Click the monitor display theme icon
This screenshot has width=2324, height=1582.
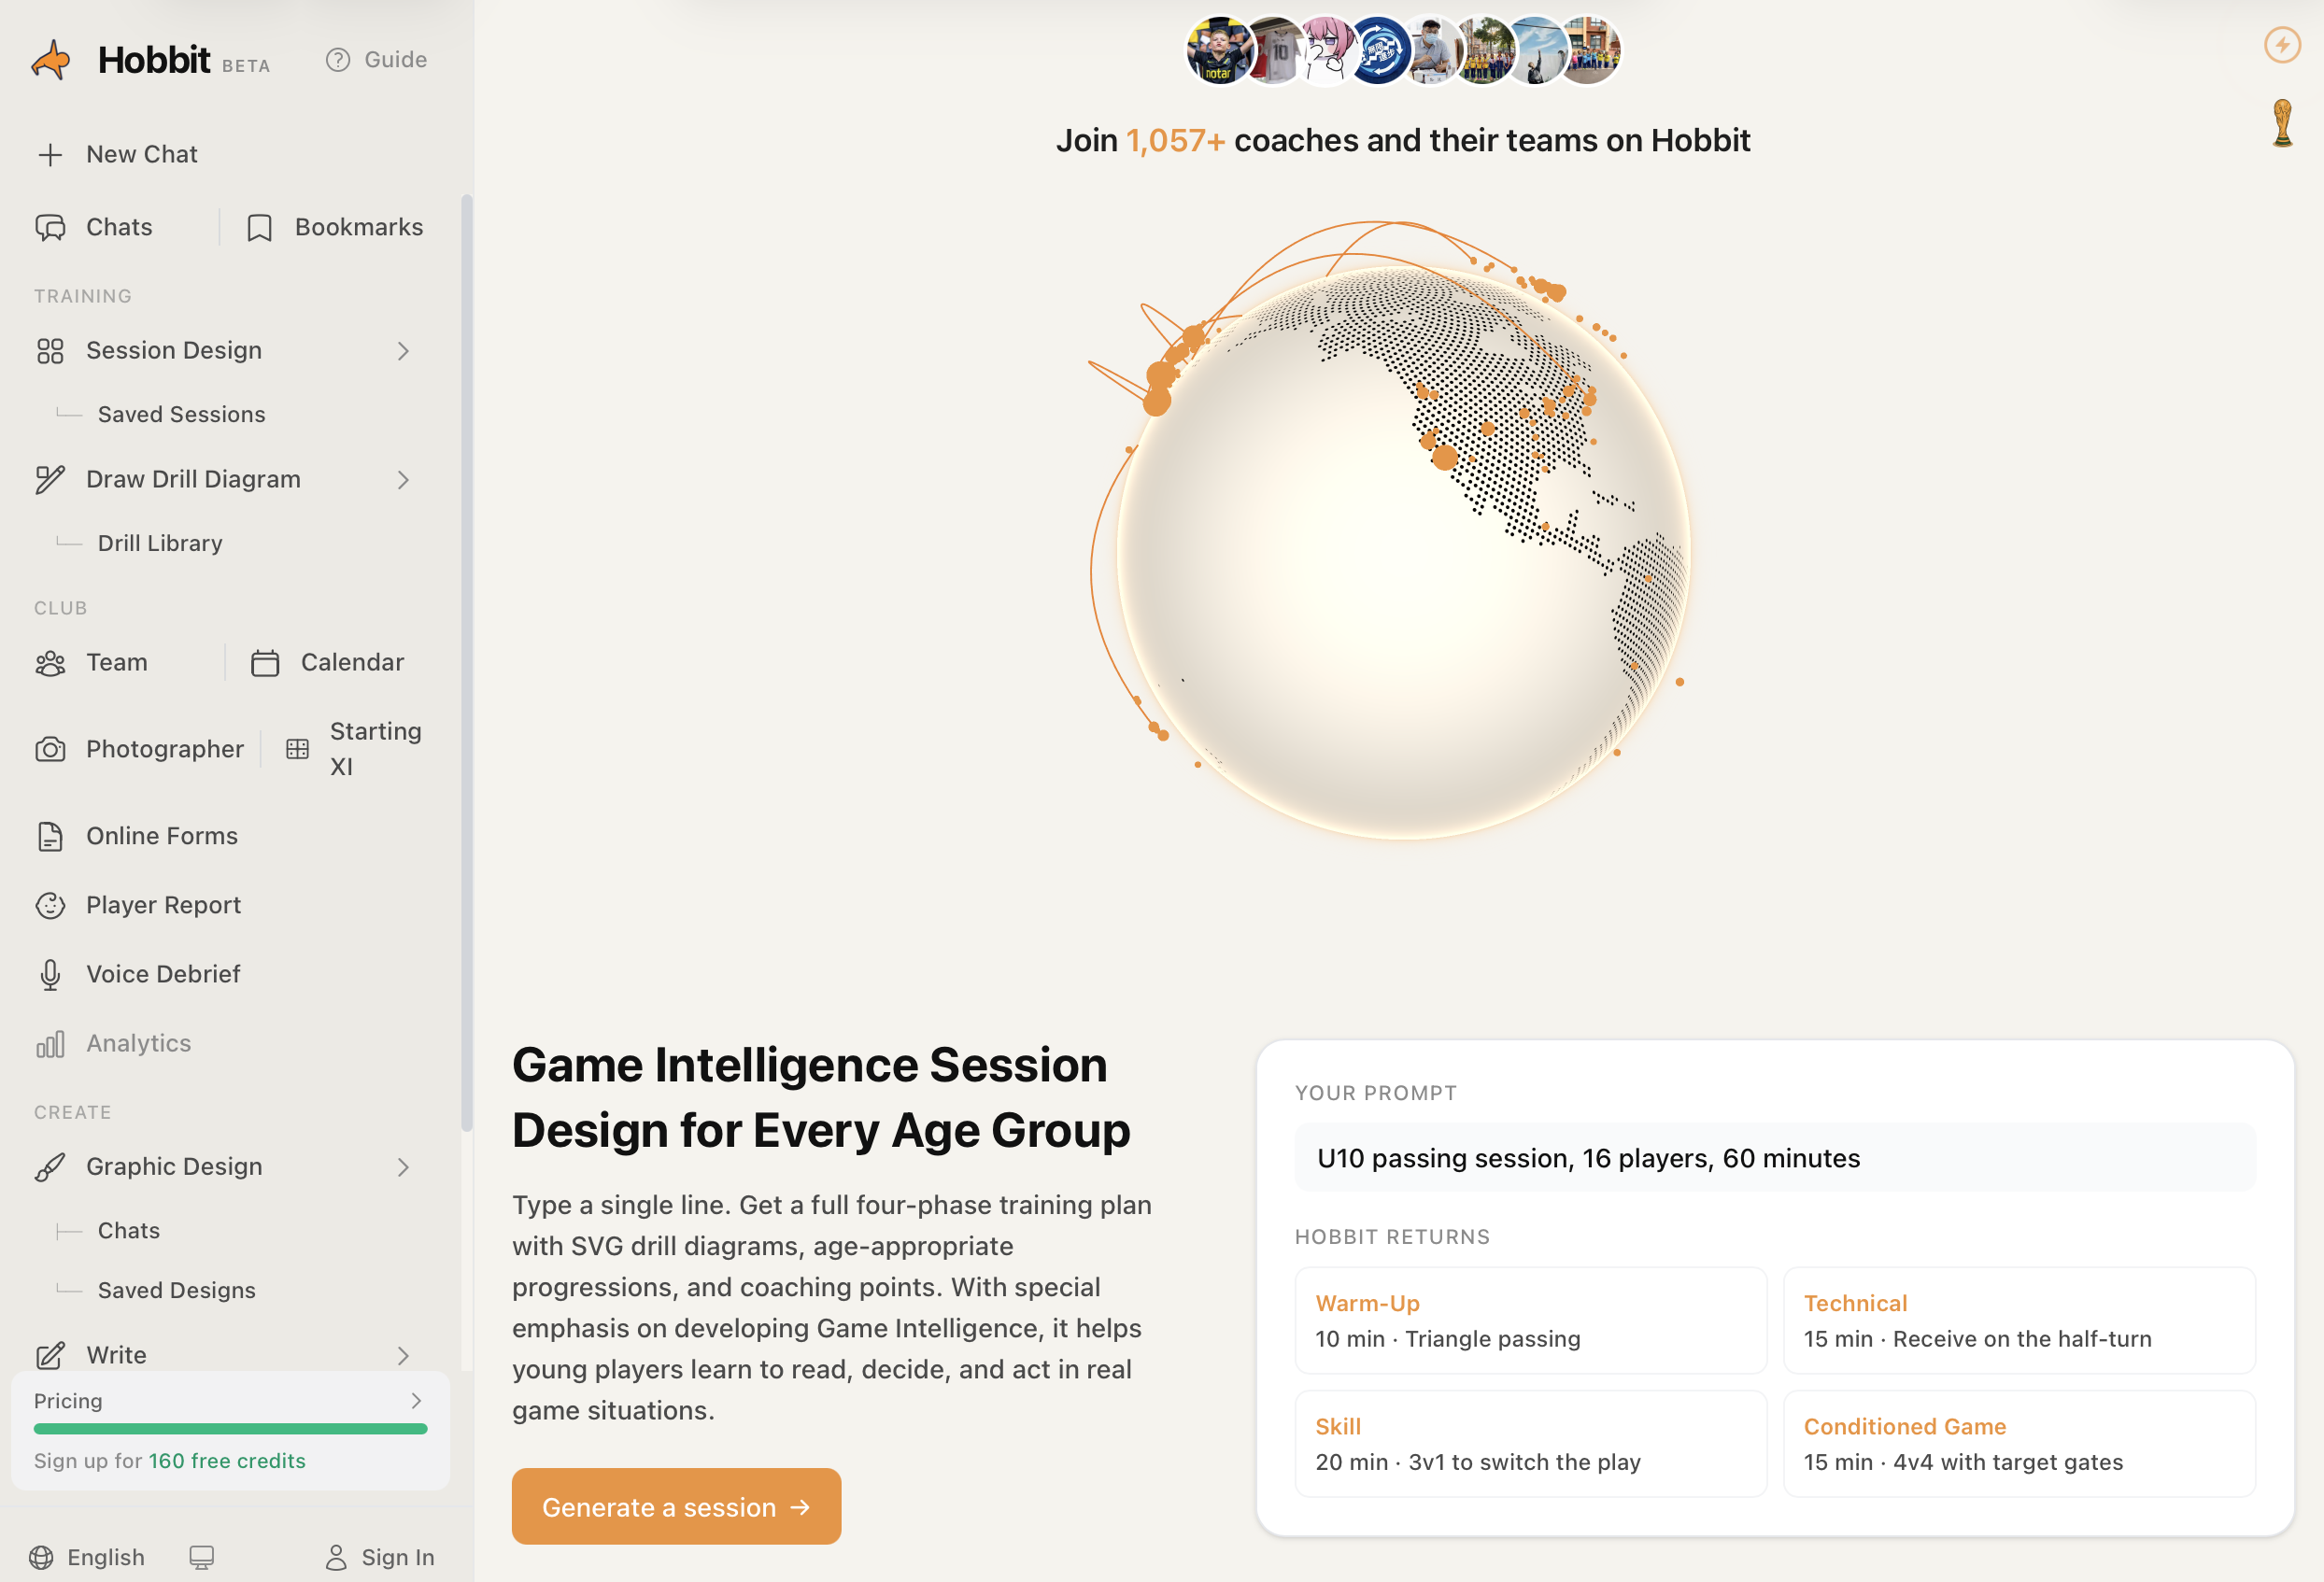click(202, 1557)
